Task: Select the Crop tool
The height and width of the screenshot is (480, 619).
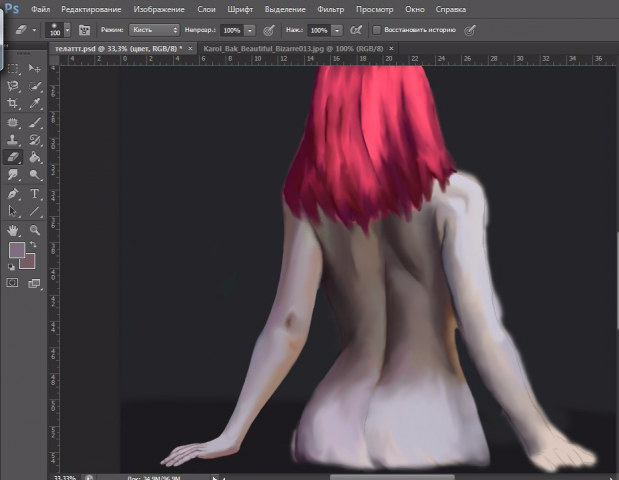Action: 13,103
